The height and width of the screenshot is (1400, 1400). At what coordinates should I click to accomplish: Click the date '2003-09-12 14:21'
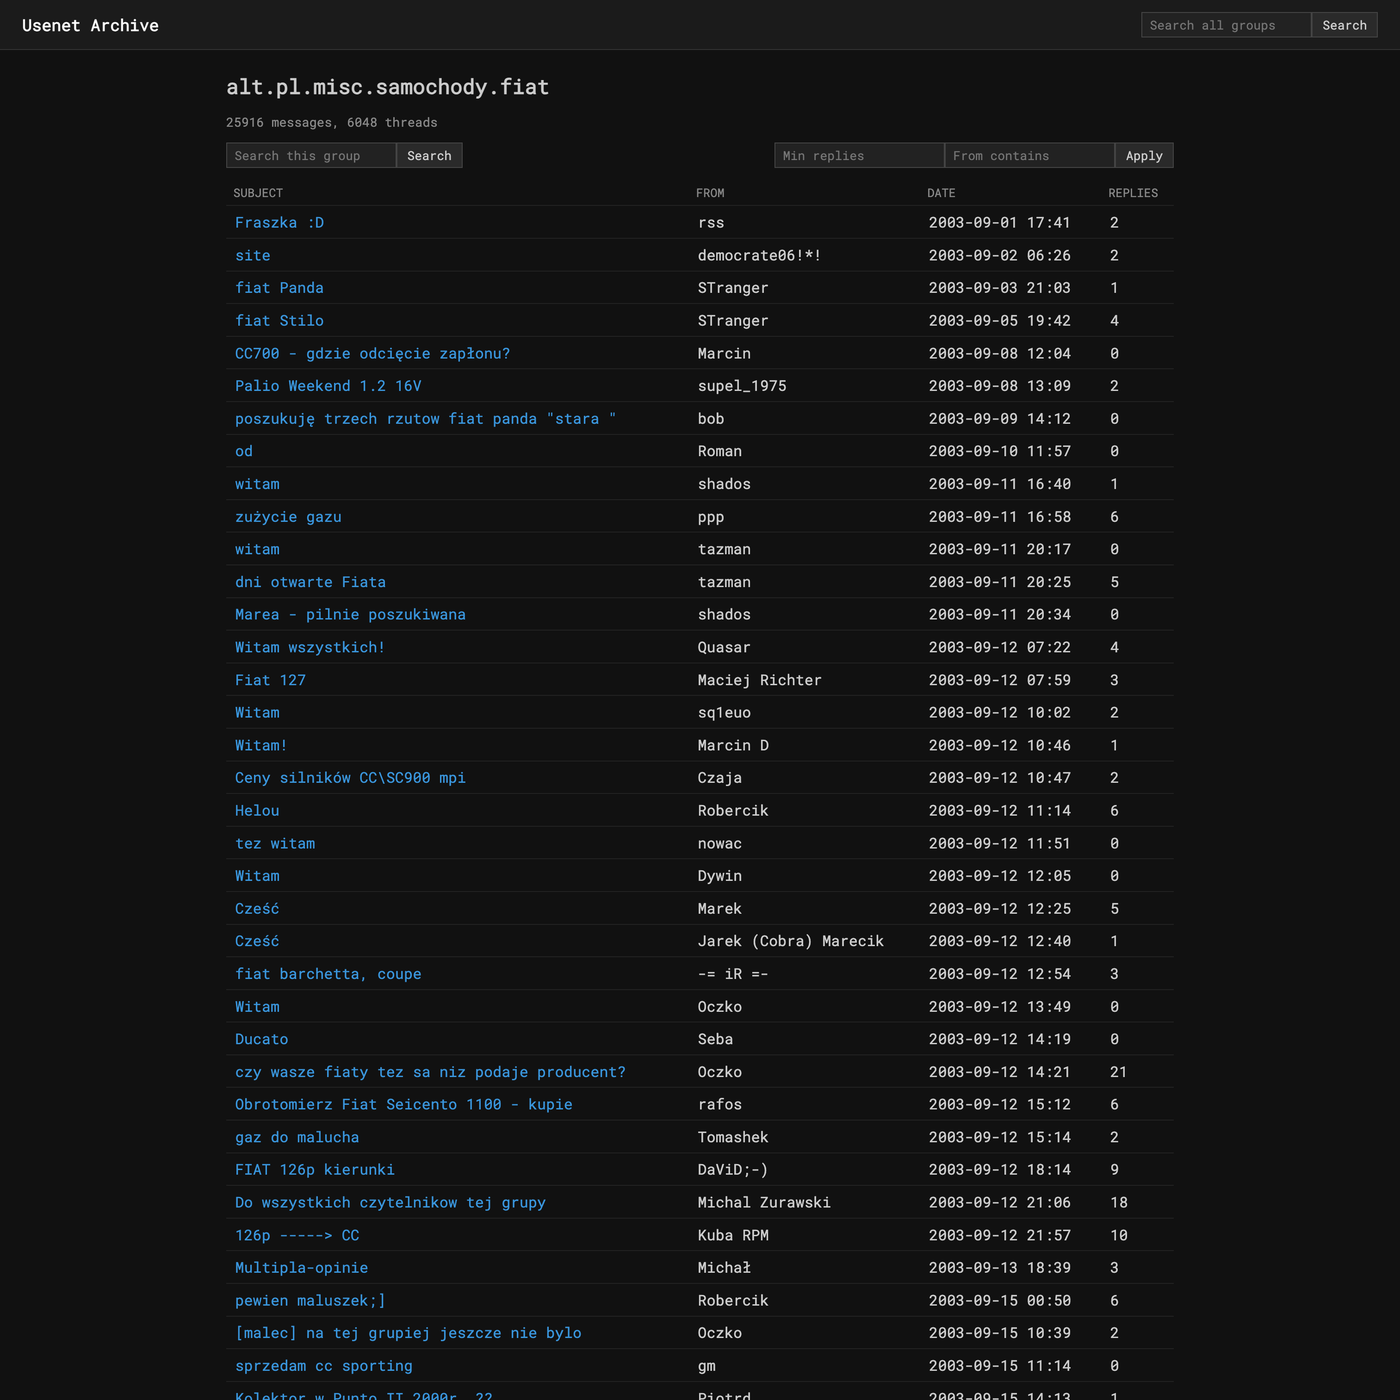point(1000,1072)
